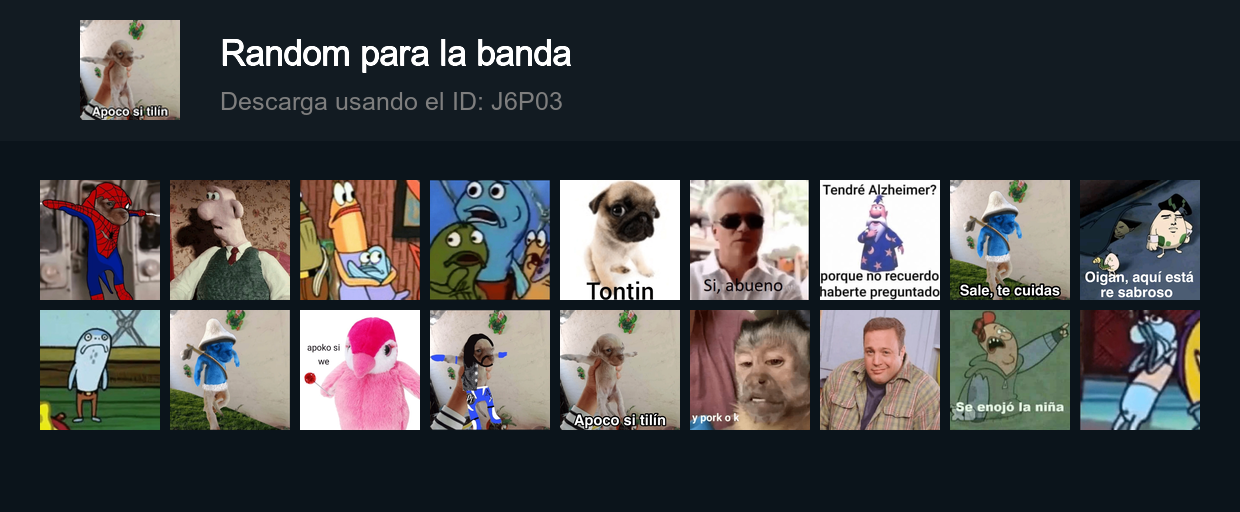
Task: Select the last sticker with blue fish running
Action: click(x=1140, y=370)
